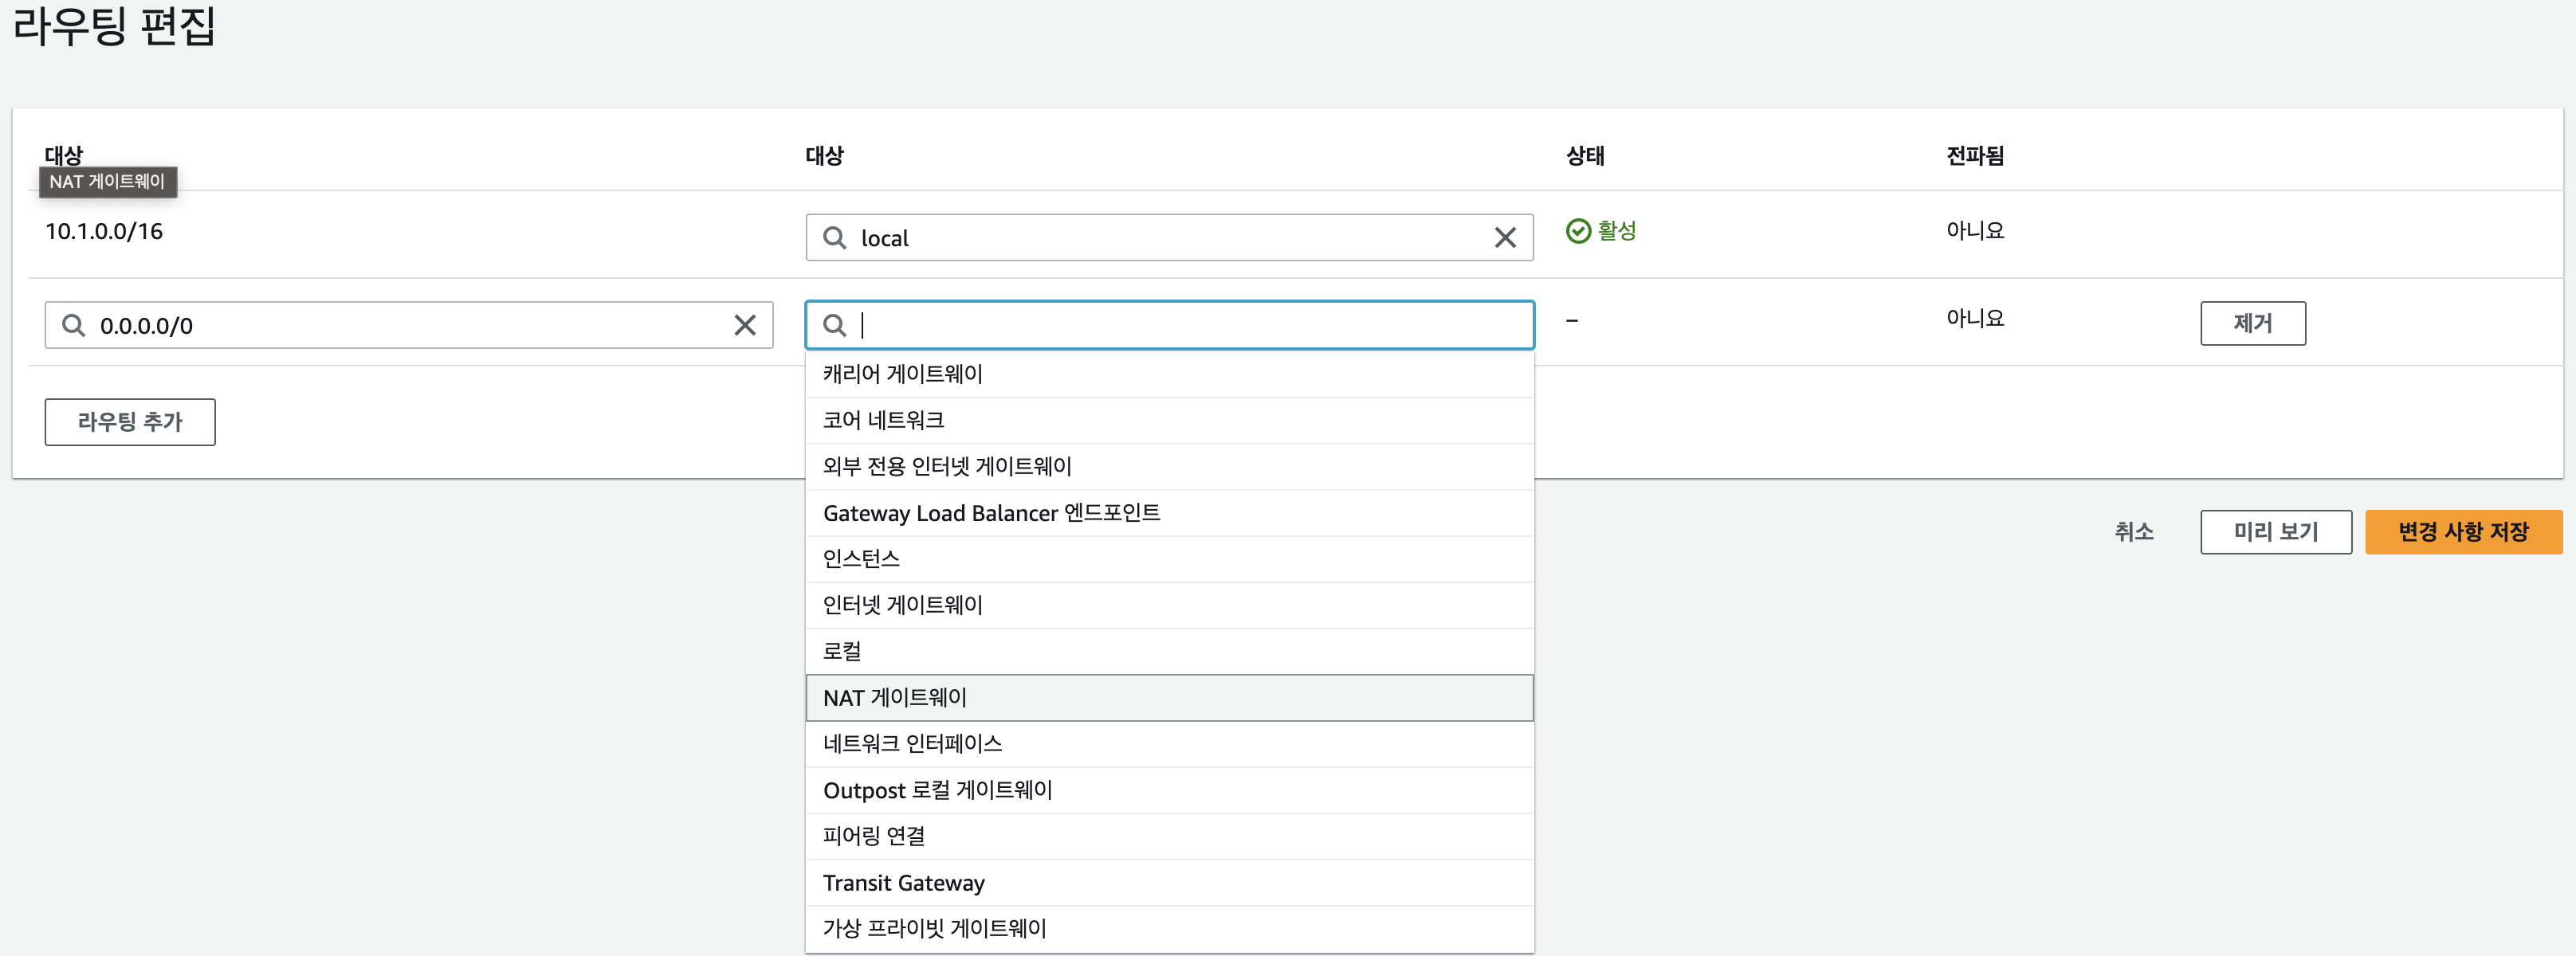
Task: Select 인터넷 게이트웨이 option
Action: click(x=1169, y=605)
